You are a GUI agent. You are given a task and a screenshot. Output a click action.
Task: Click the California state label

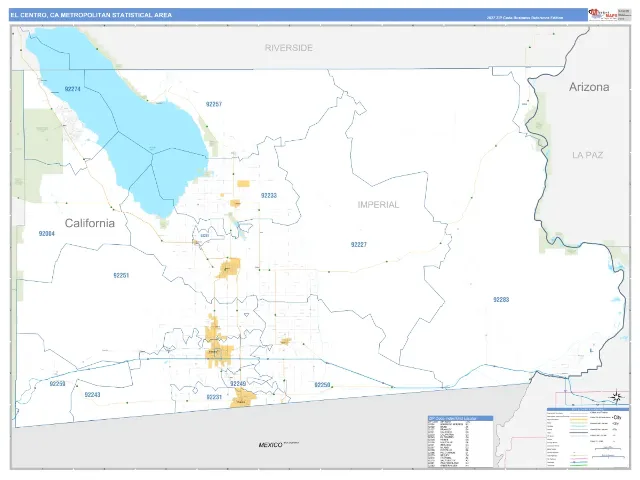coord(90,223)
